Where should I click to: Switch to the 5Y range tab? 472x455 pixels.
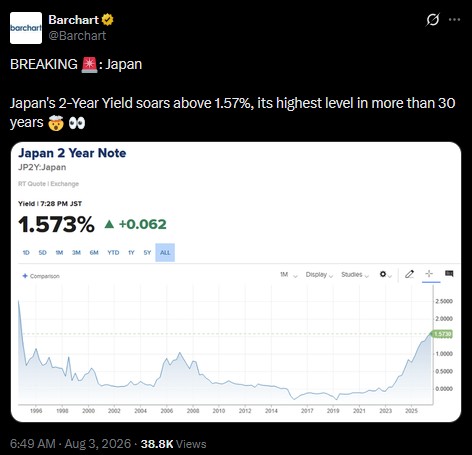pyautogui.click(x=147, y=253)
